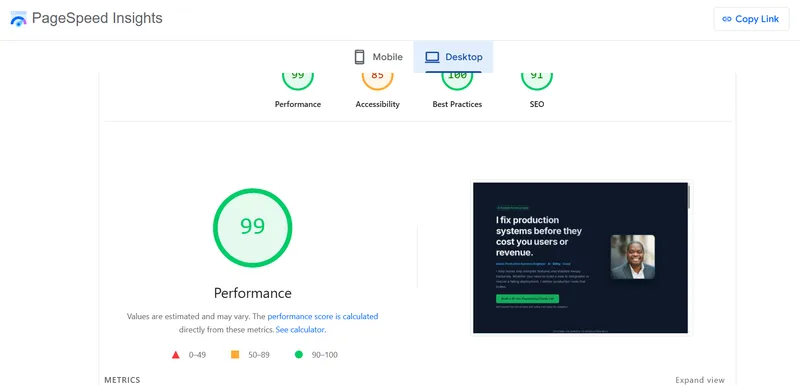Screen dimensions: 800x385
Task: Click the METRICS section heading
Action: [x=122, y=380]
